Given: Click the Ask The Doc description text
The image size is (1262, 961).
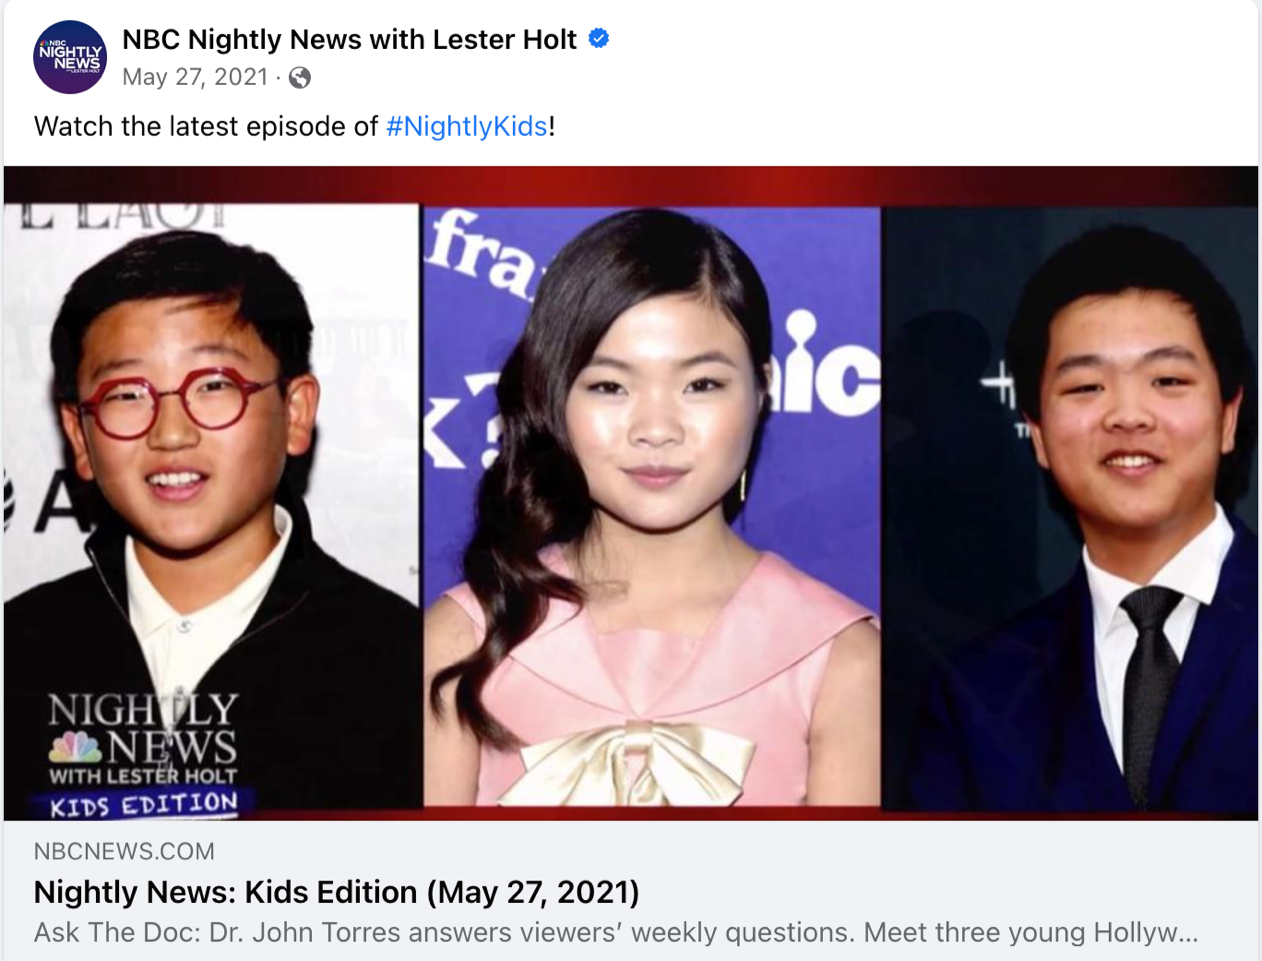Looking at the screenshot, I should click(x=615, y=933).
